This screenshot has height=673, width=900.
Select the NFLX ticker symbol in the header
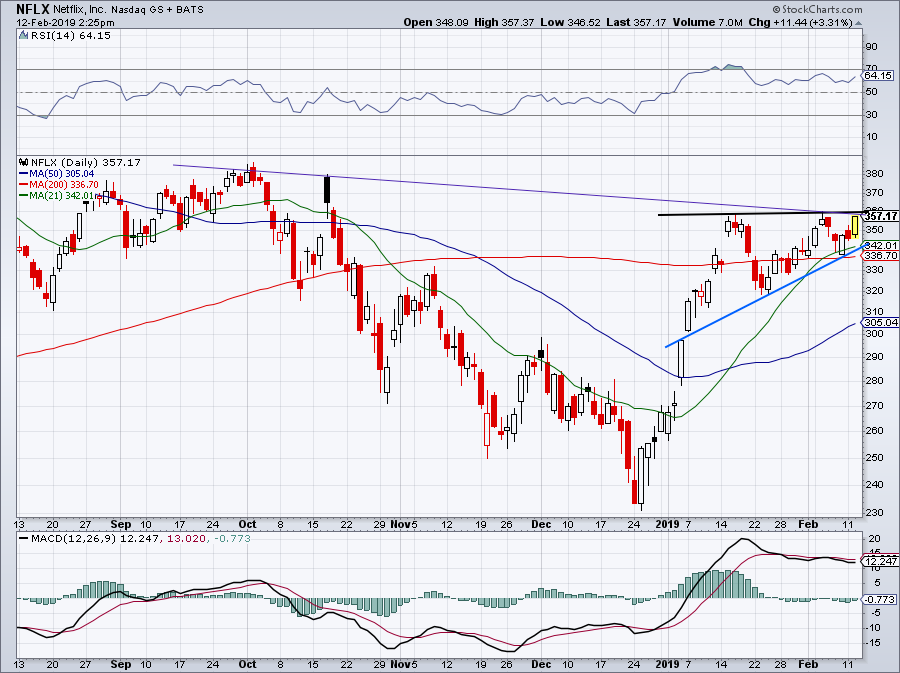point(33,9)
